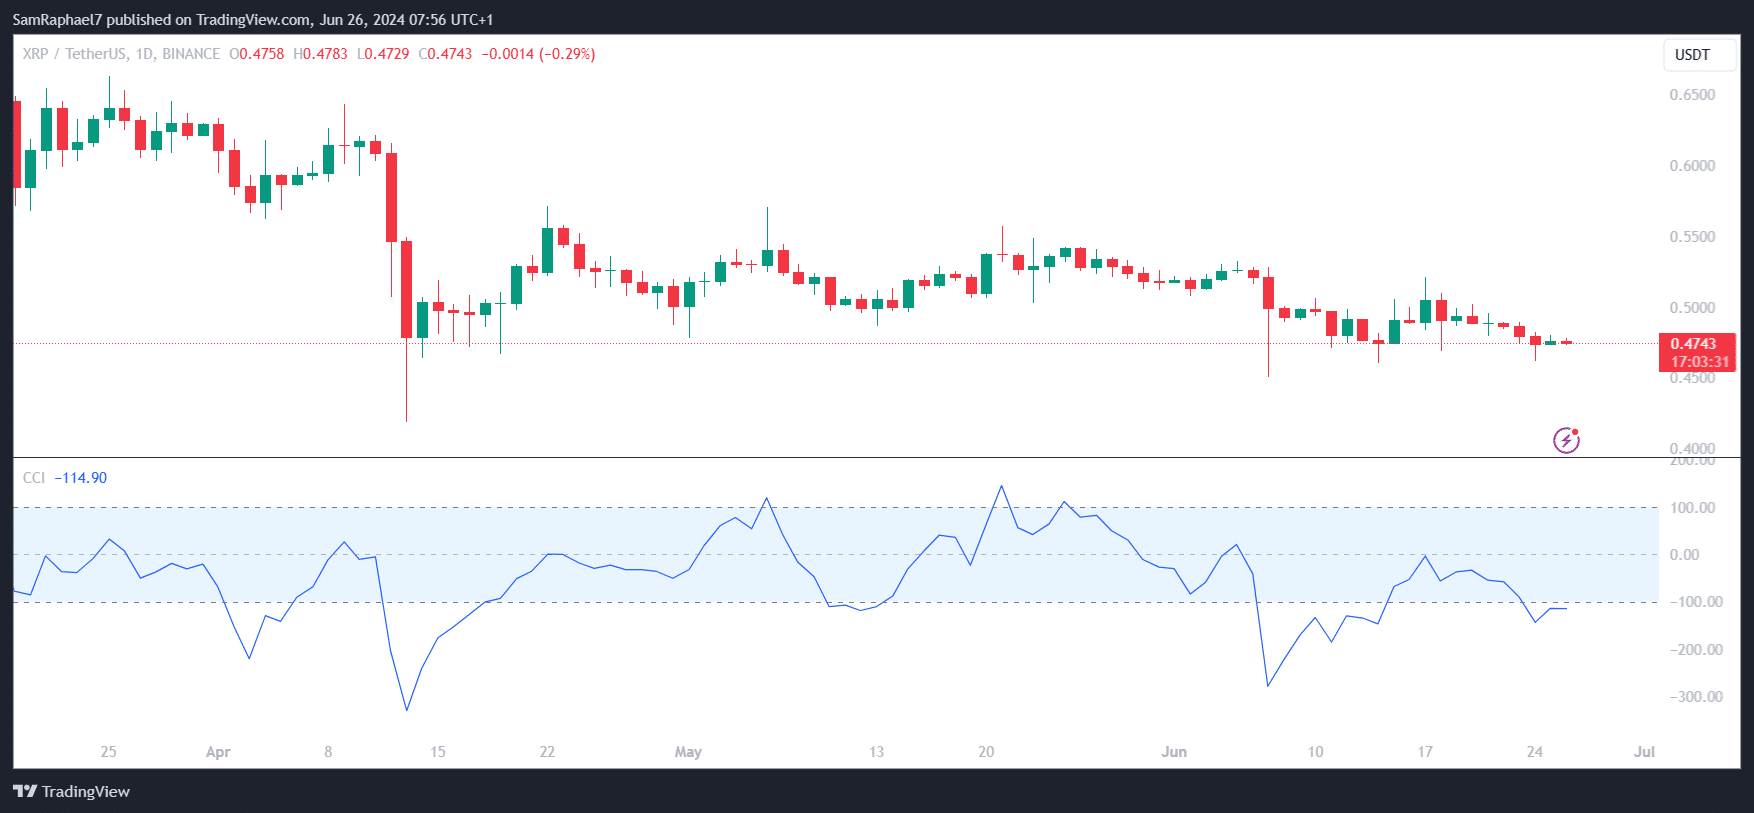
Task: Click the SamRaphael7 published header text
Action: pyautogui.click(x=253, y=20)
